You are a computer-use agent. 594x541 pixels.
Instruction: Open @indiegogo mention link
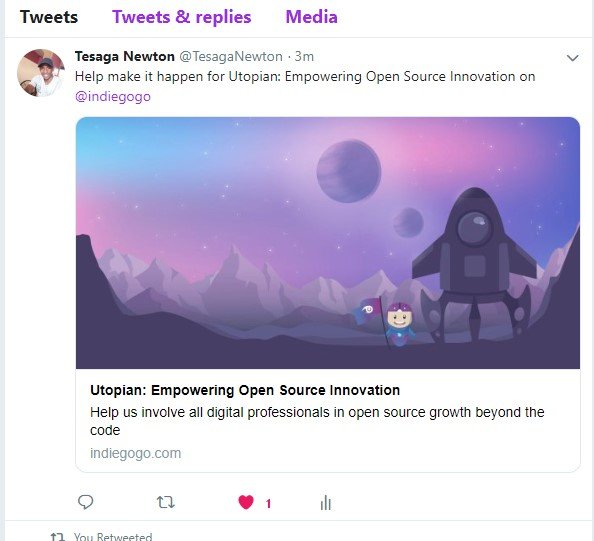[x=113, y=97]
